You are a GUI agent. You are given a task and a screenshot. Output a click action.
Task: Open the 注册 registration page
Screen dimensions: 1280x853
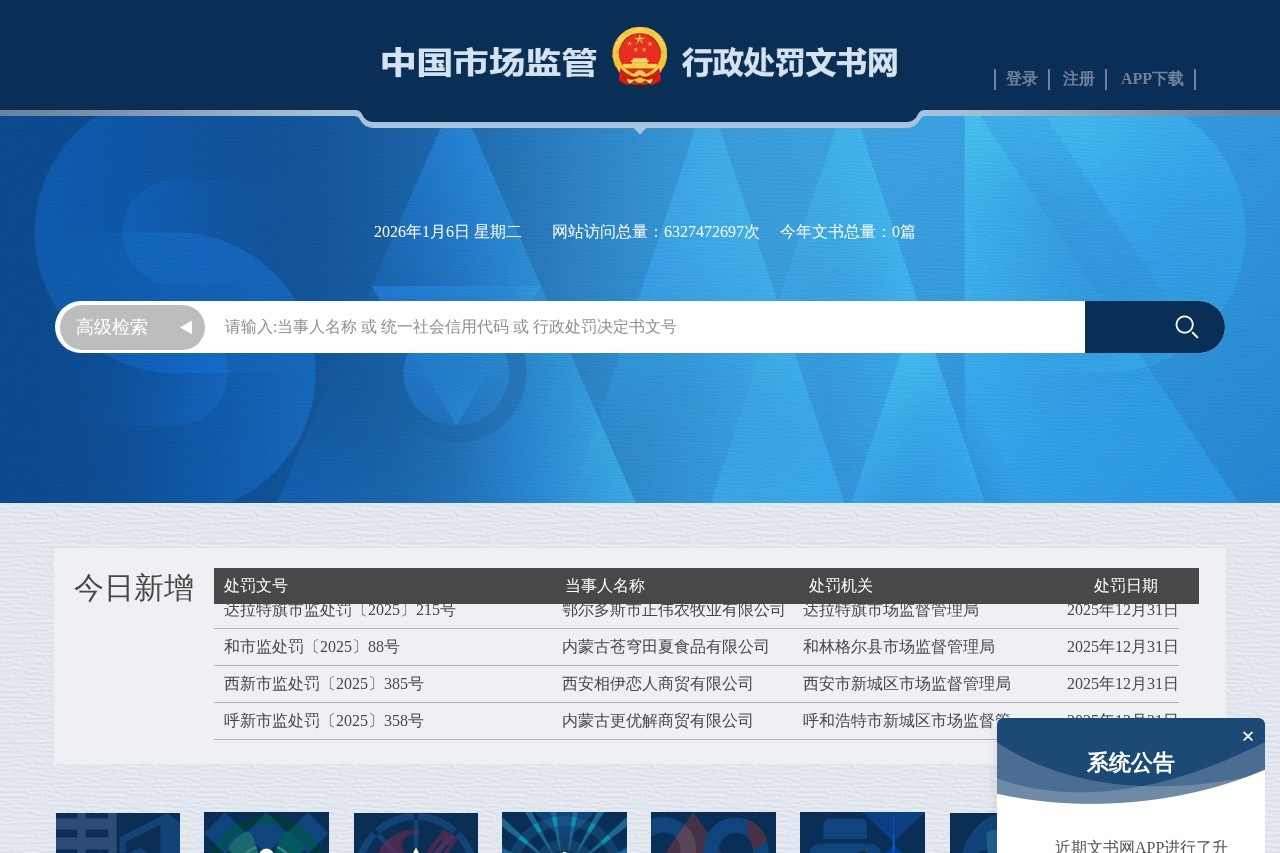click(x=1078, y=79)
